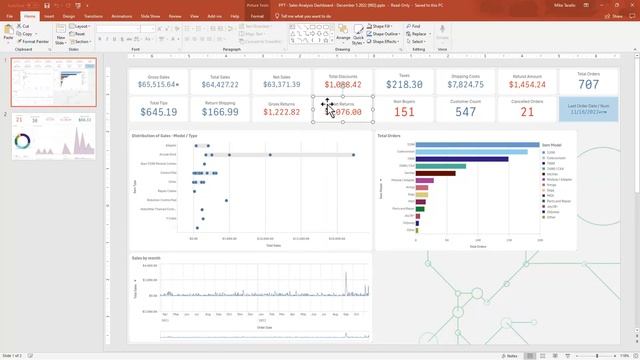640x360 pixels.
Task: Switch to Slide Sorter view
Action: coord(542,356)
